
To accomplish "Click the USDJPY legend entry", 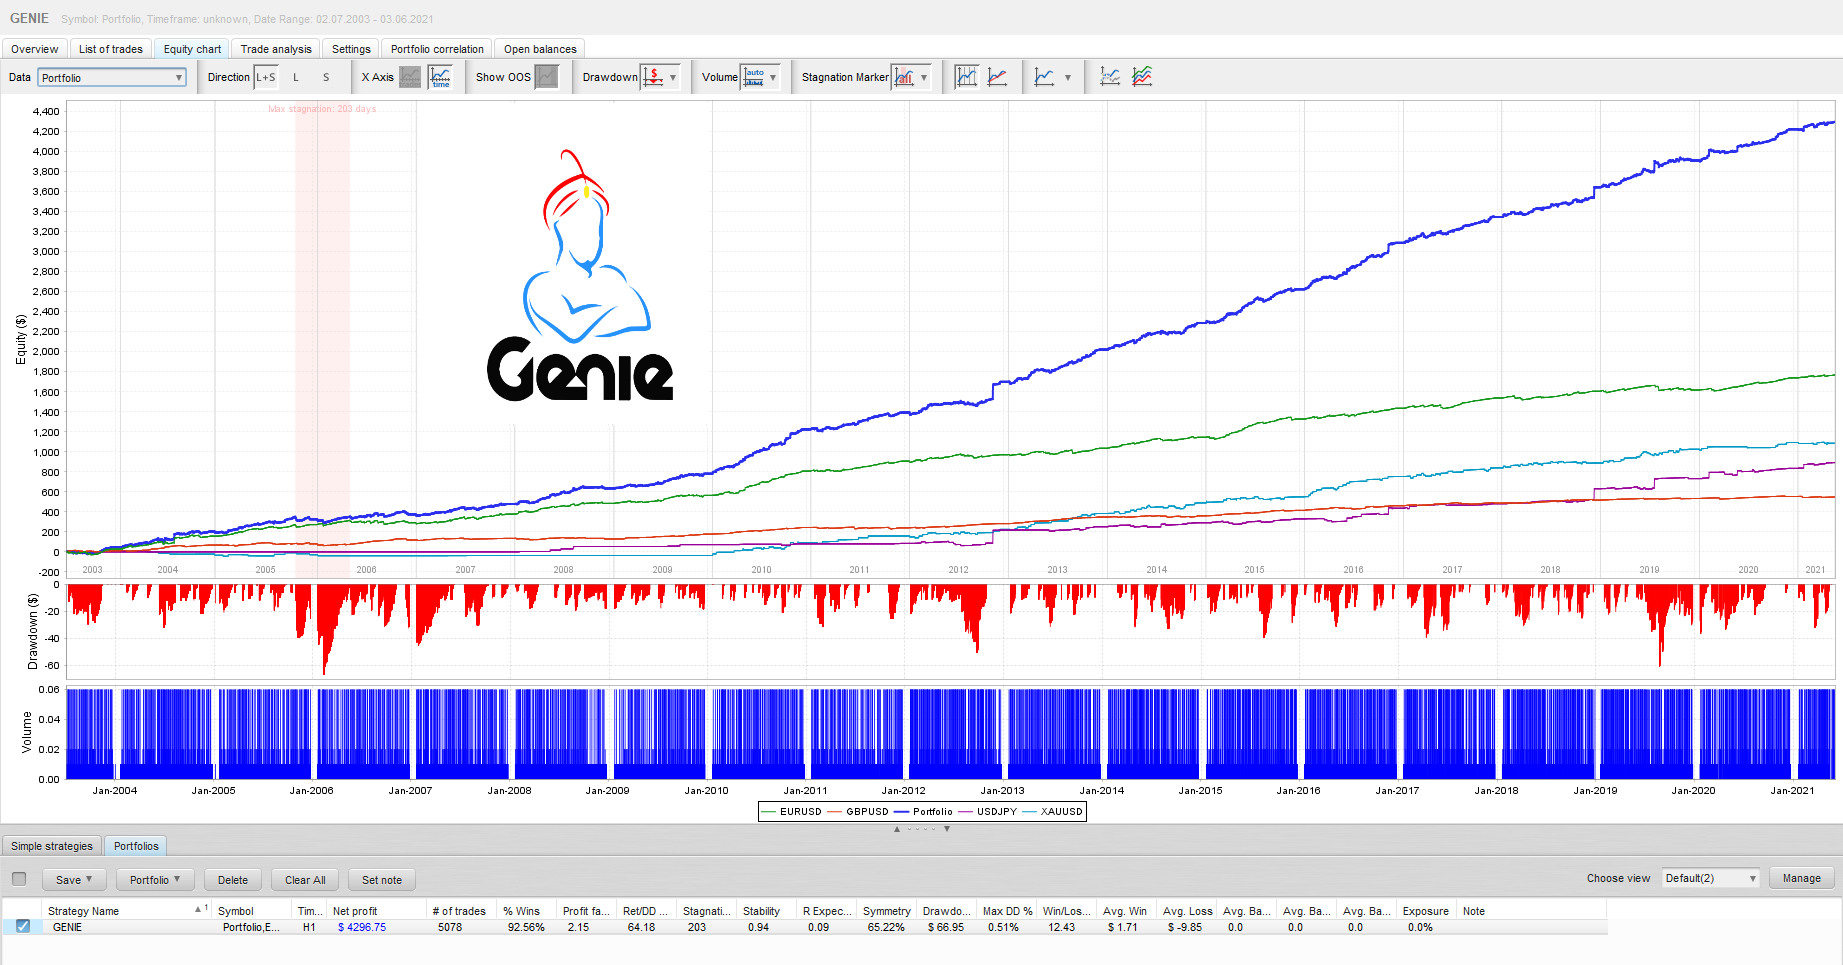I will click(x=988, y=811).
